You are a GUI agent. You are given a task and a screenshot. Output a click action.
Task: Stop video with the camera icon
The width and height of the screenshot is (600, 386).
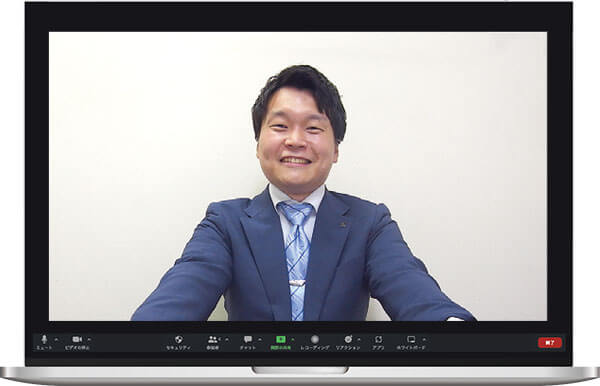click(x=77, y=339)
